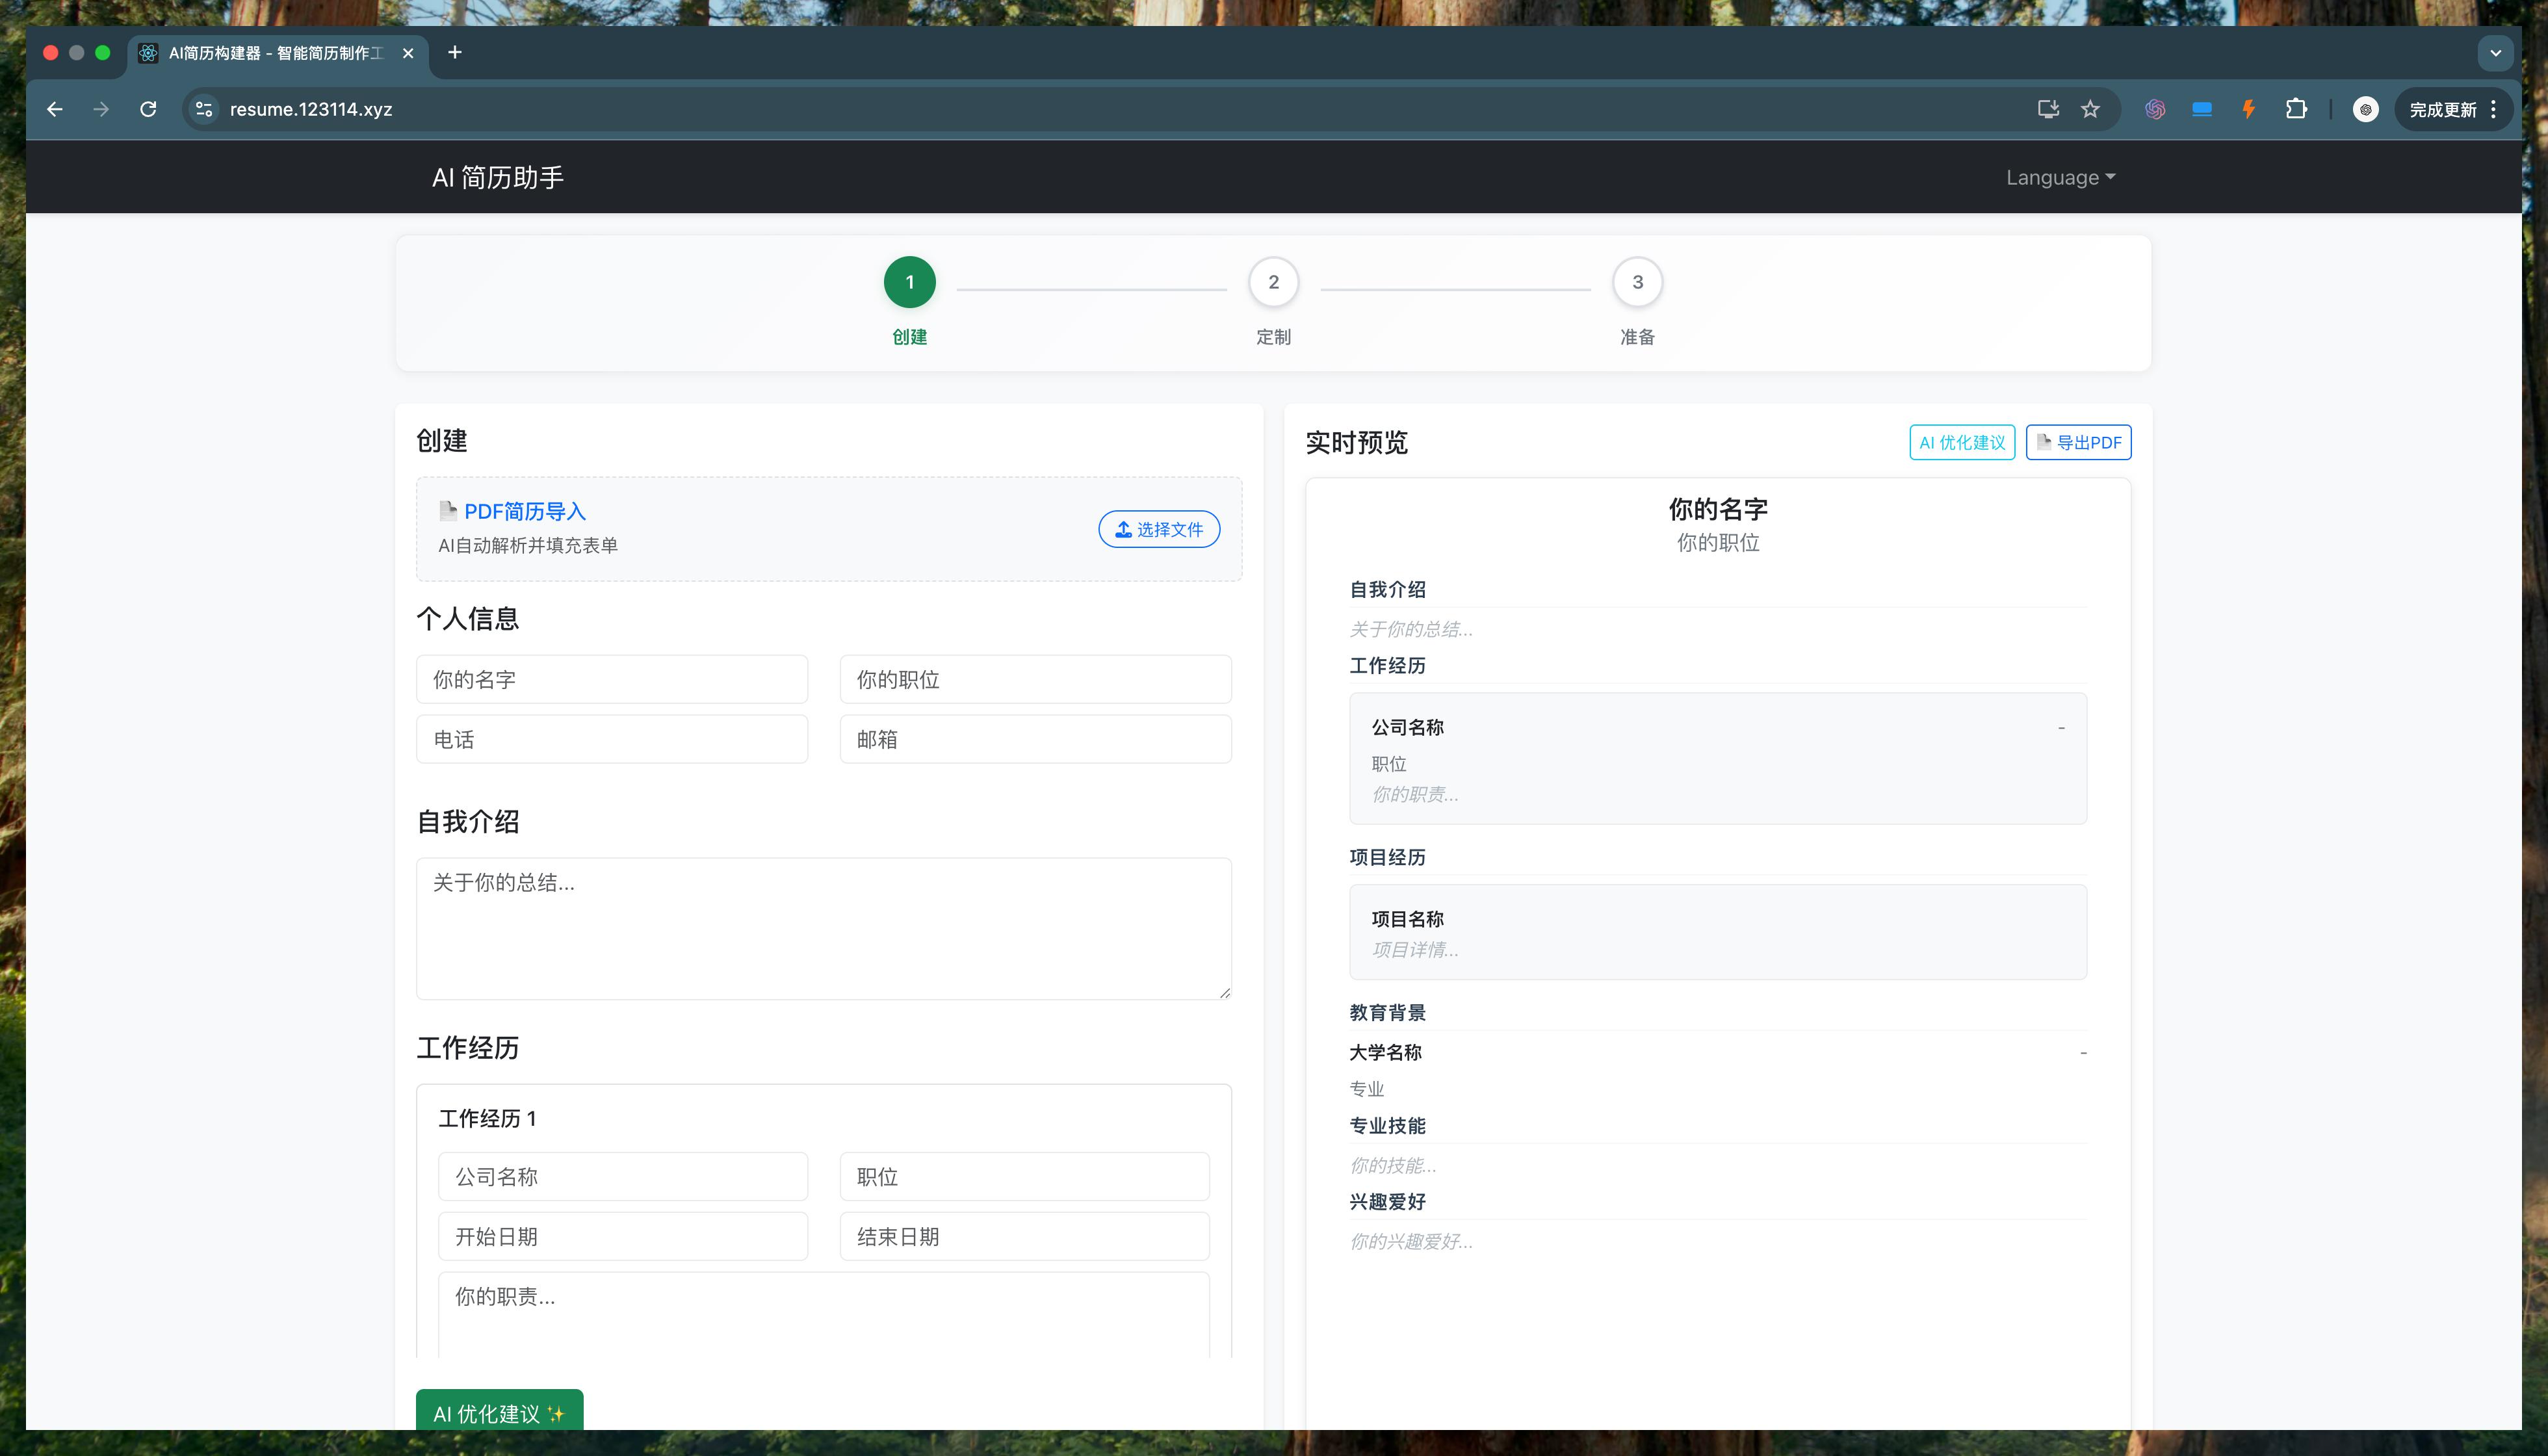Screen dimensions: 2548x1456
Task: Click the 专业技能 heading in preview
Action: 1387,1125
